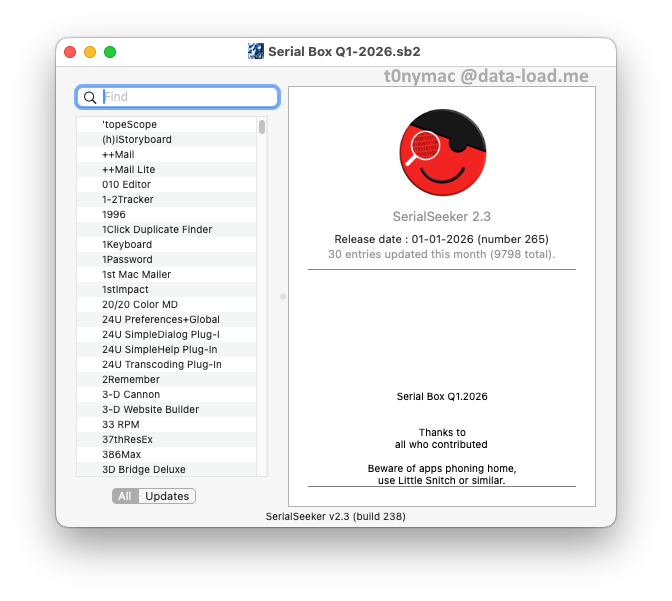The height and width of the screenshot is (601, 672).
Task: Click the list scrollbar thumb
Action: pyautogui.click(x=262, y=127)
